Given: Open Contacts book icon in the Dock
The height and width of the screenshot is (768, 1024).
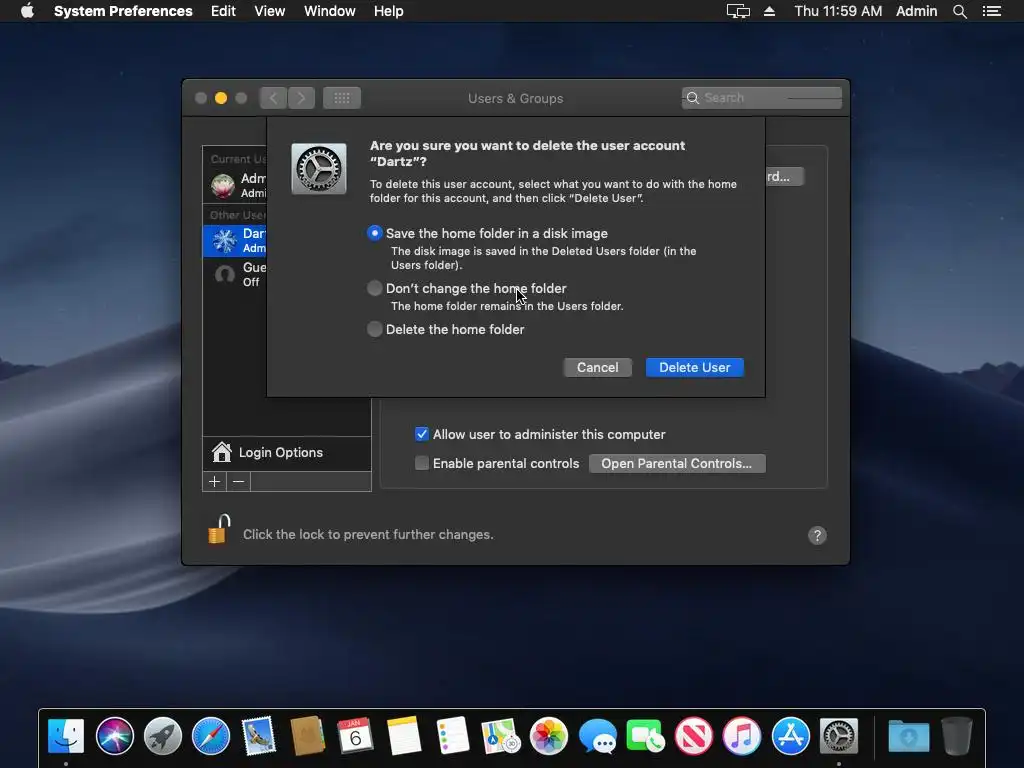Looking at the screenshot, I should pos(308,736).
